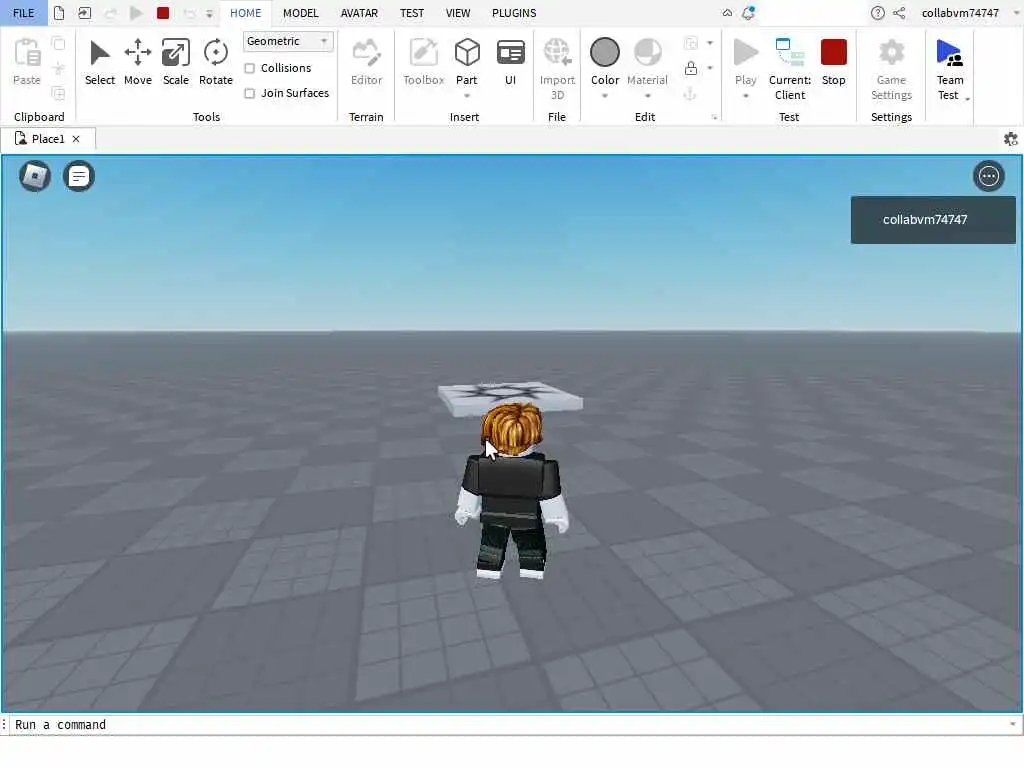1024x768 pixels.
Task: Click the Anchor icon
Action: point(690,94)
